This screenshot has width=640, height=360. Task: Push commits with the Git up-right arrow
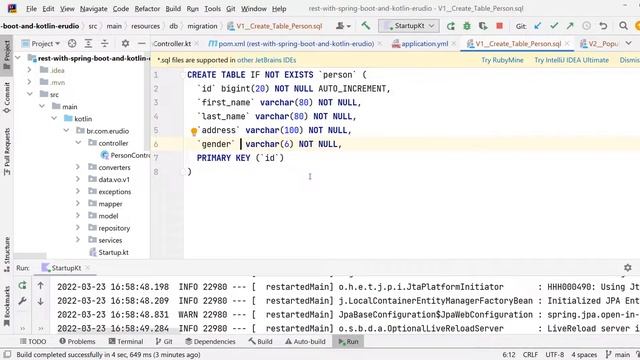[x=570, y=26]
